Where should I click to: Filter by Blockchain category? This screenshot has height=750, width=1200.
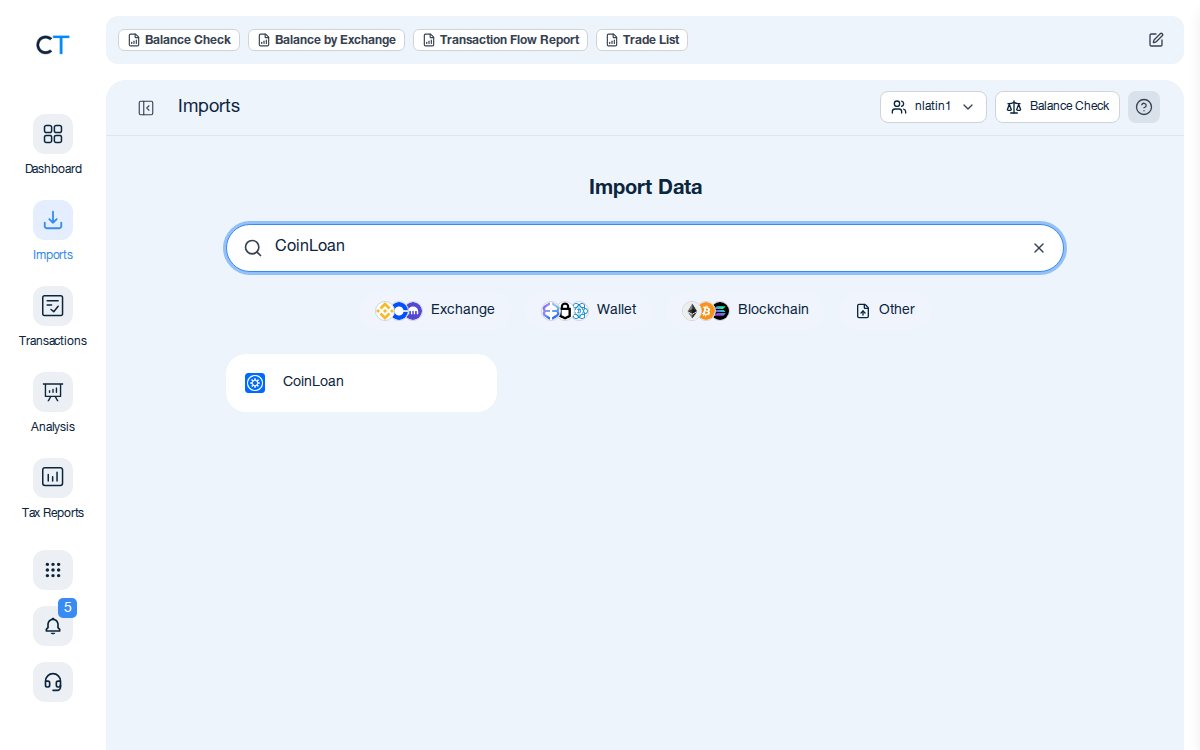[746, 310]
